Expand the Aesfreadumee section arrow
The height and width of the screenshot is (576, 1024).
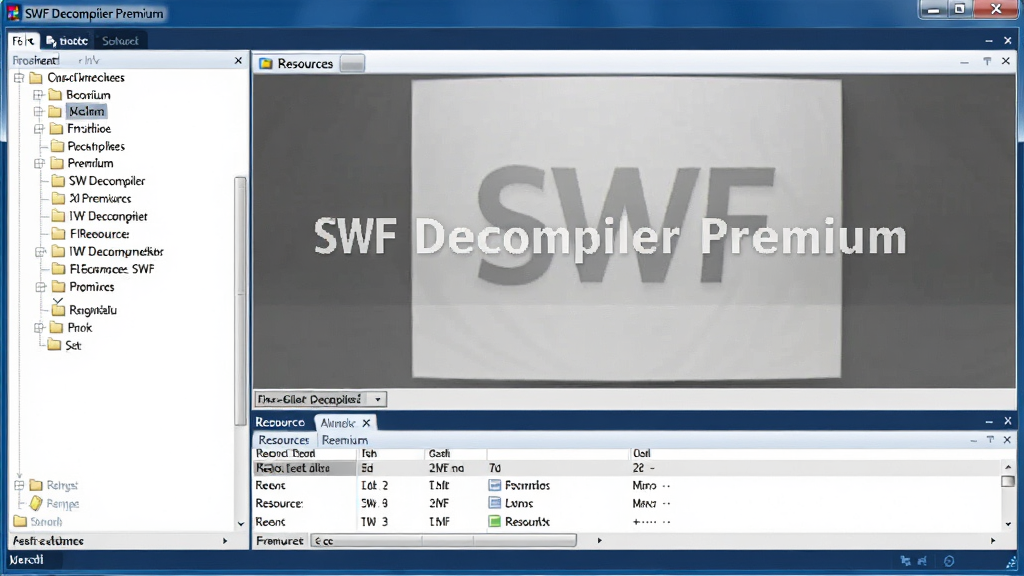click(x=225, y=541)
